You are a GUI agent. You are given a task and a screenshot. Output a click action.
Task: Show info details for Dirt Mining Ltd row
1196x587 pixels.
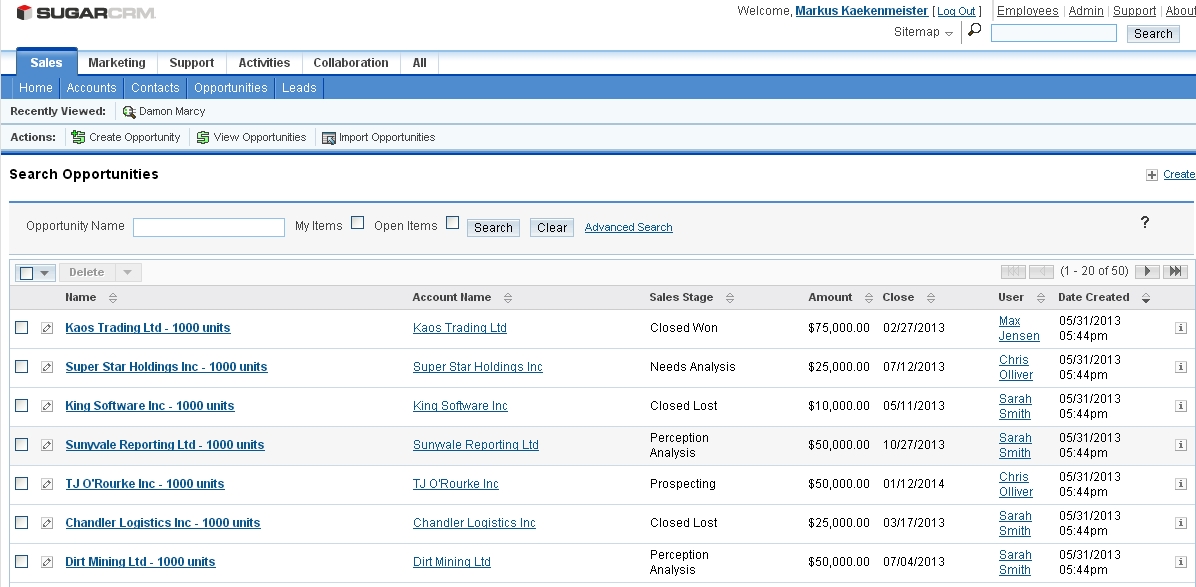click(x=1181, y=562)
